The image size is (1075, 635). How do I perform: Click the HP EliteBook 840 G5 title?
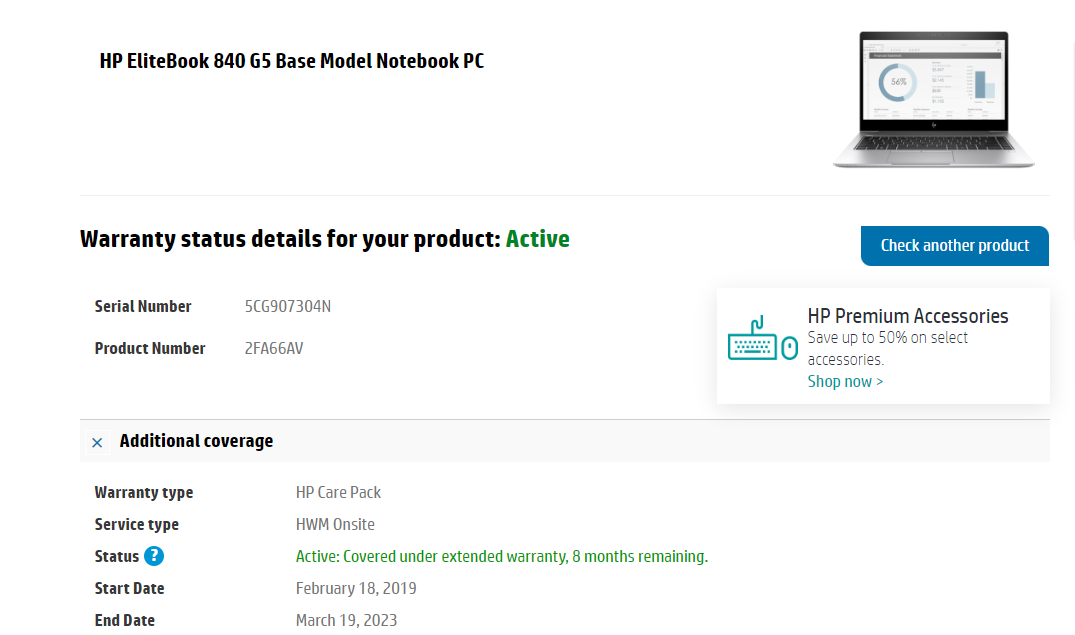point(292,61)
